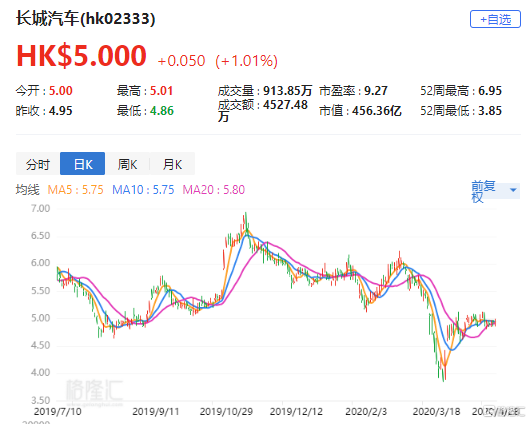
Task: Open the 前复权 adjustment selector label
Action: pos(483,191)
